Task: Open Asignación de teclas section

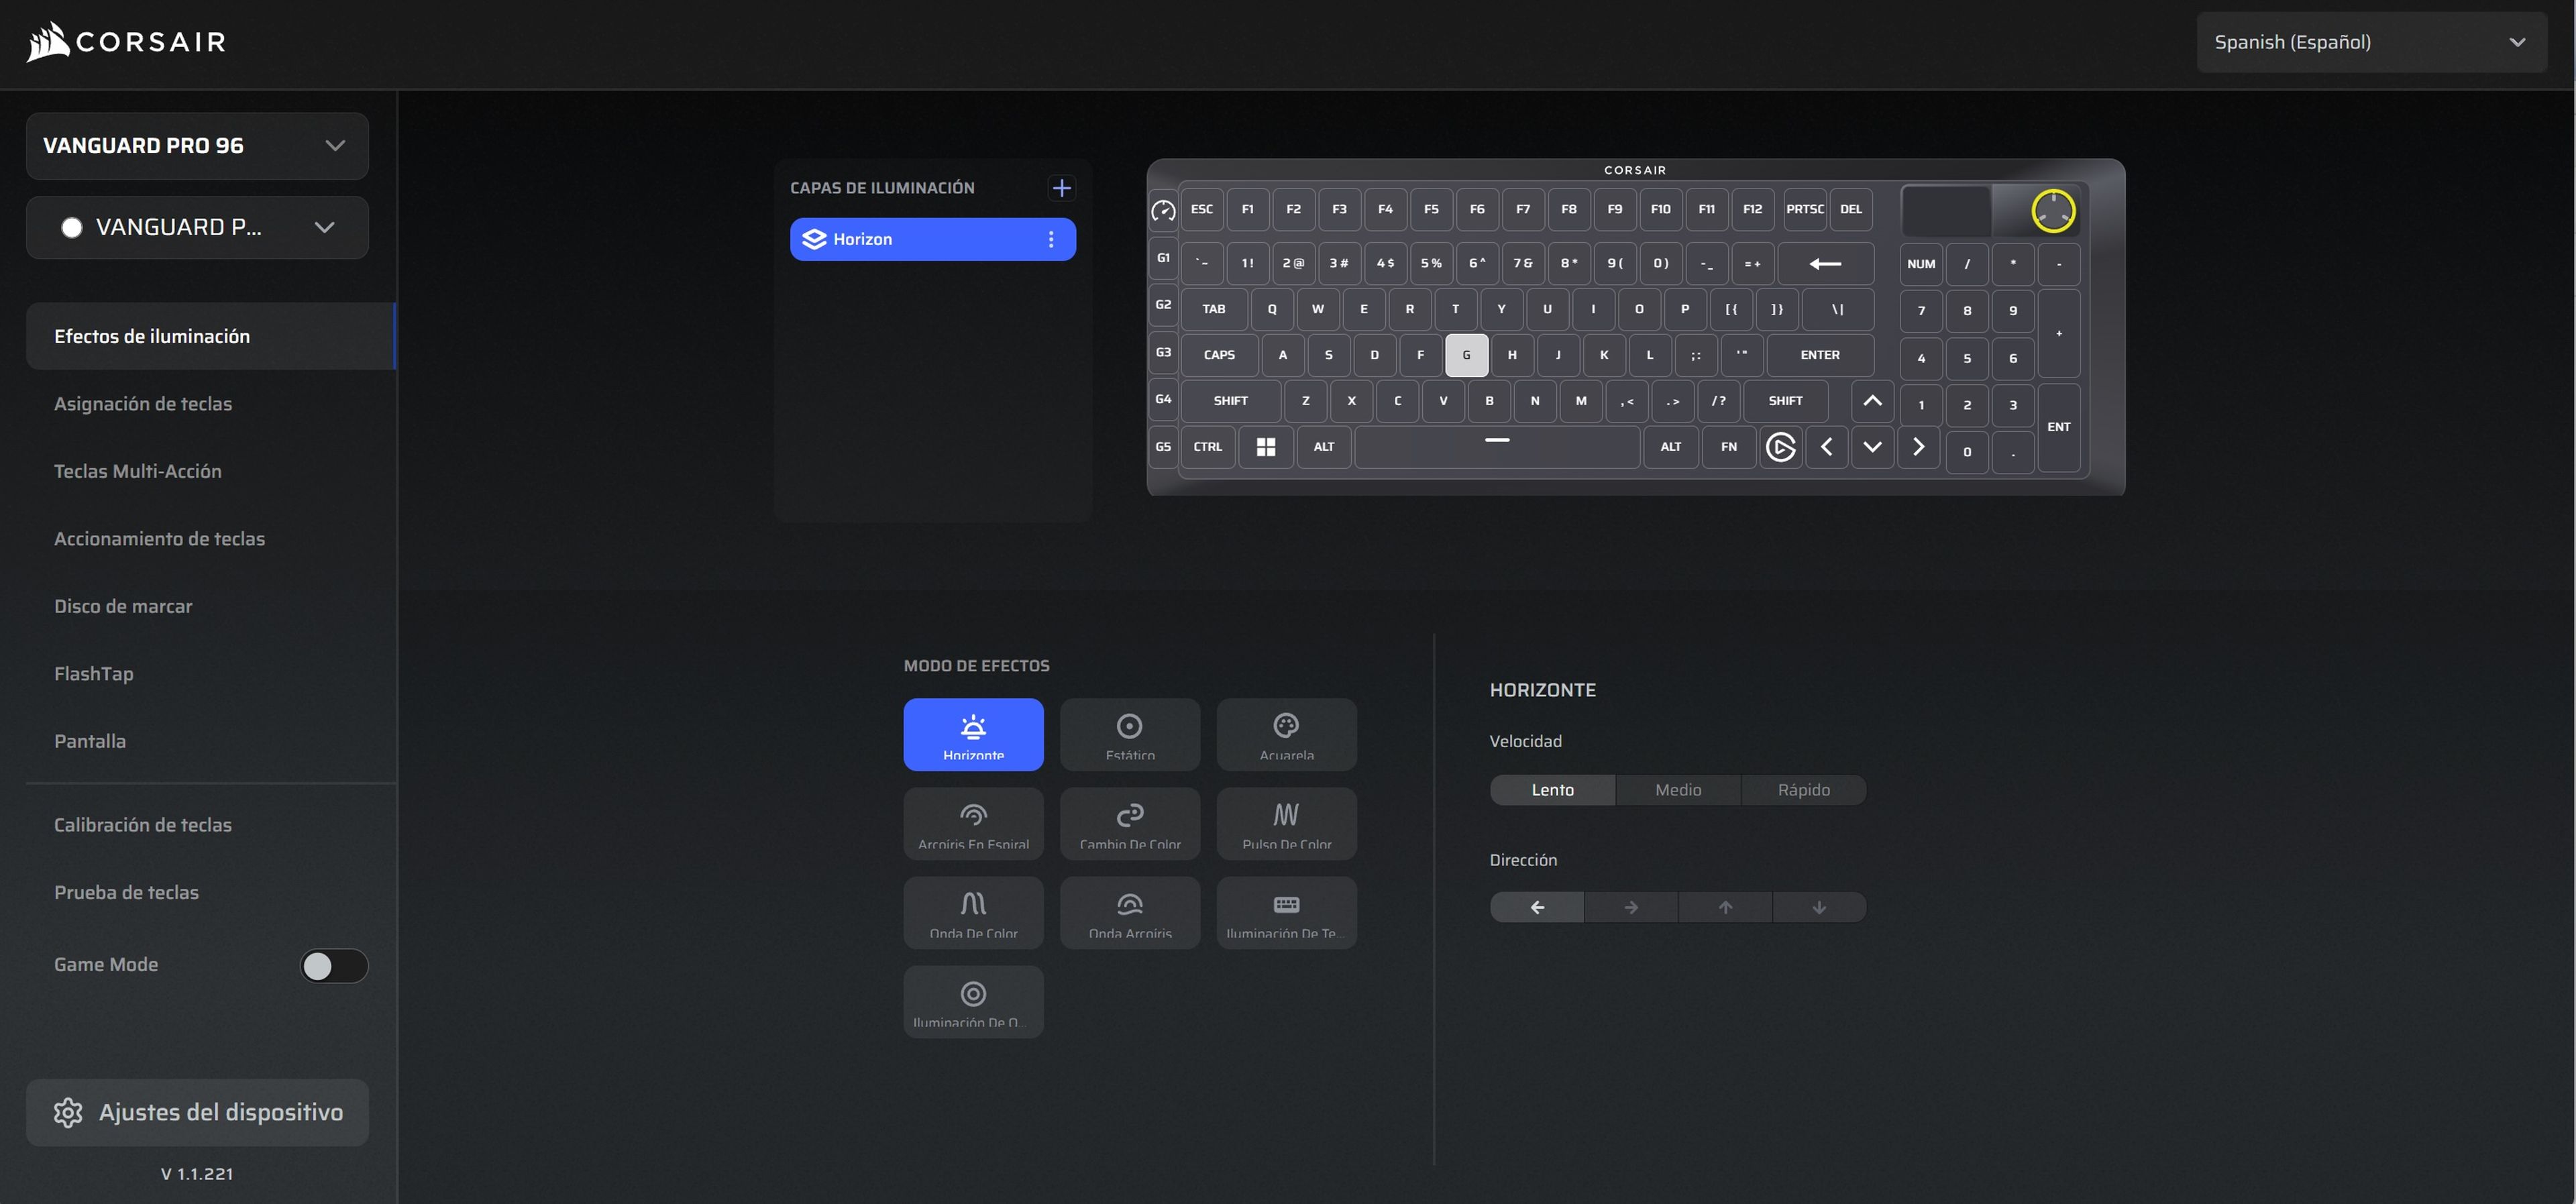Action: (143, 404)
